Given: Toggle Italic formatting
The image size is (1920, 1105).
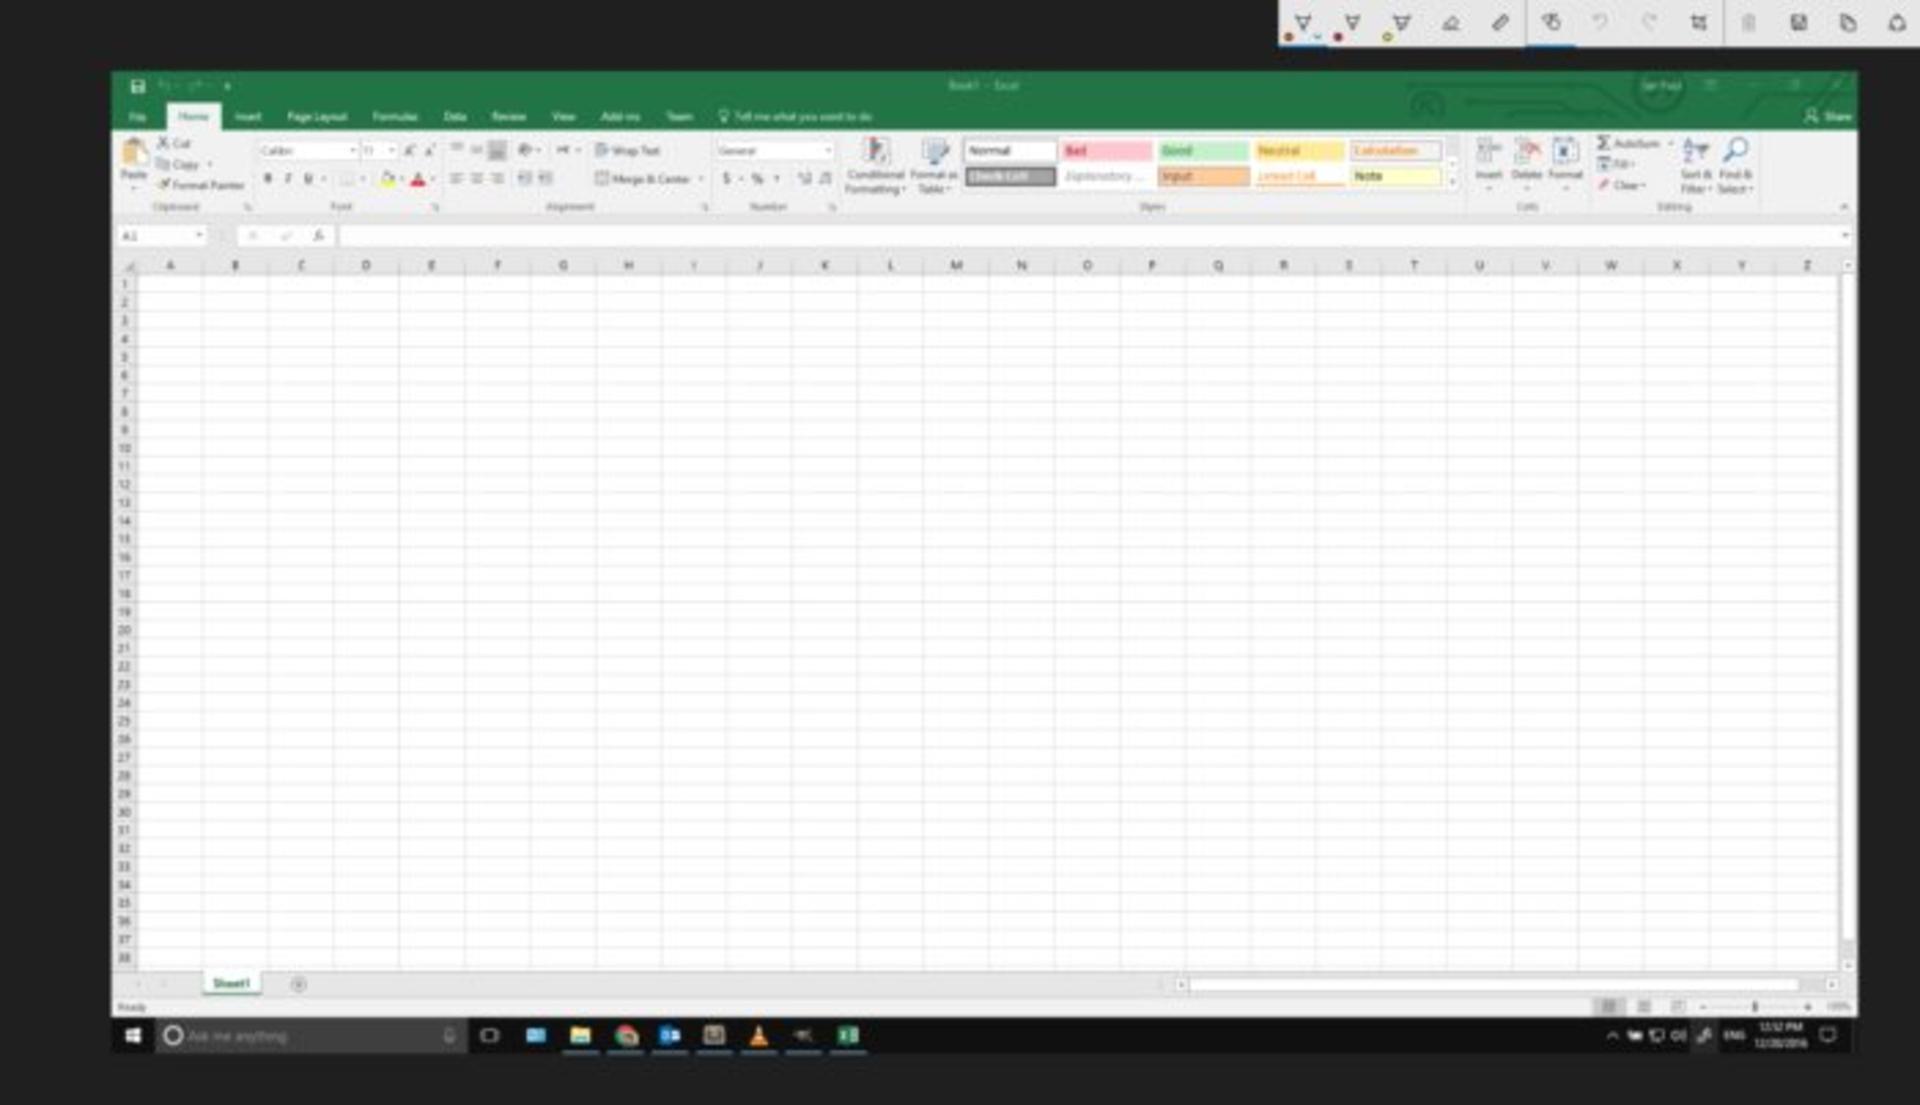Looking at the screenshot, I should [x=288, y=179].
